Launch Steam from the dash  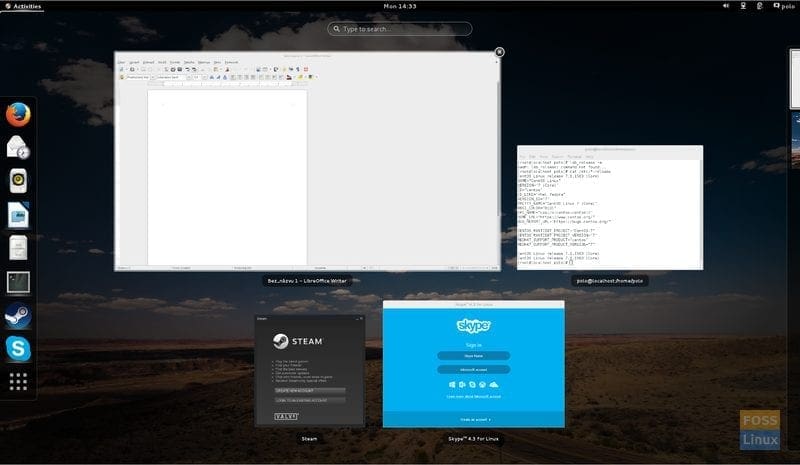[18, 316]
